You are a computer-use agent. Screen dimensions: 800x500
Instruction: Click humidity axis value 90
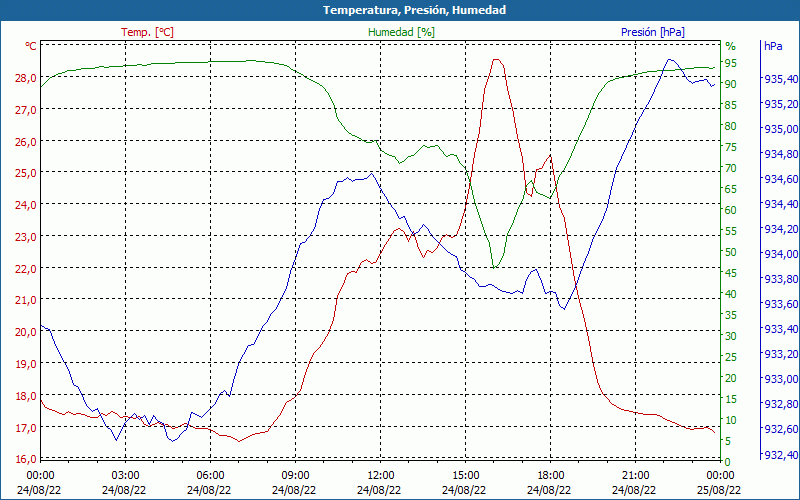[x=731, y=84]
